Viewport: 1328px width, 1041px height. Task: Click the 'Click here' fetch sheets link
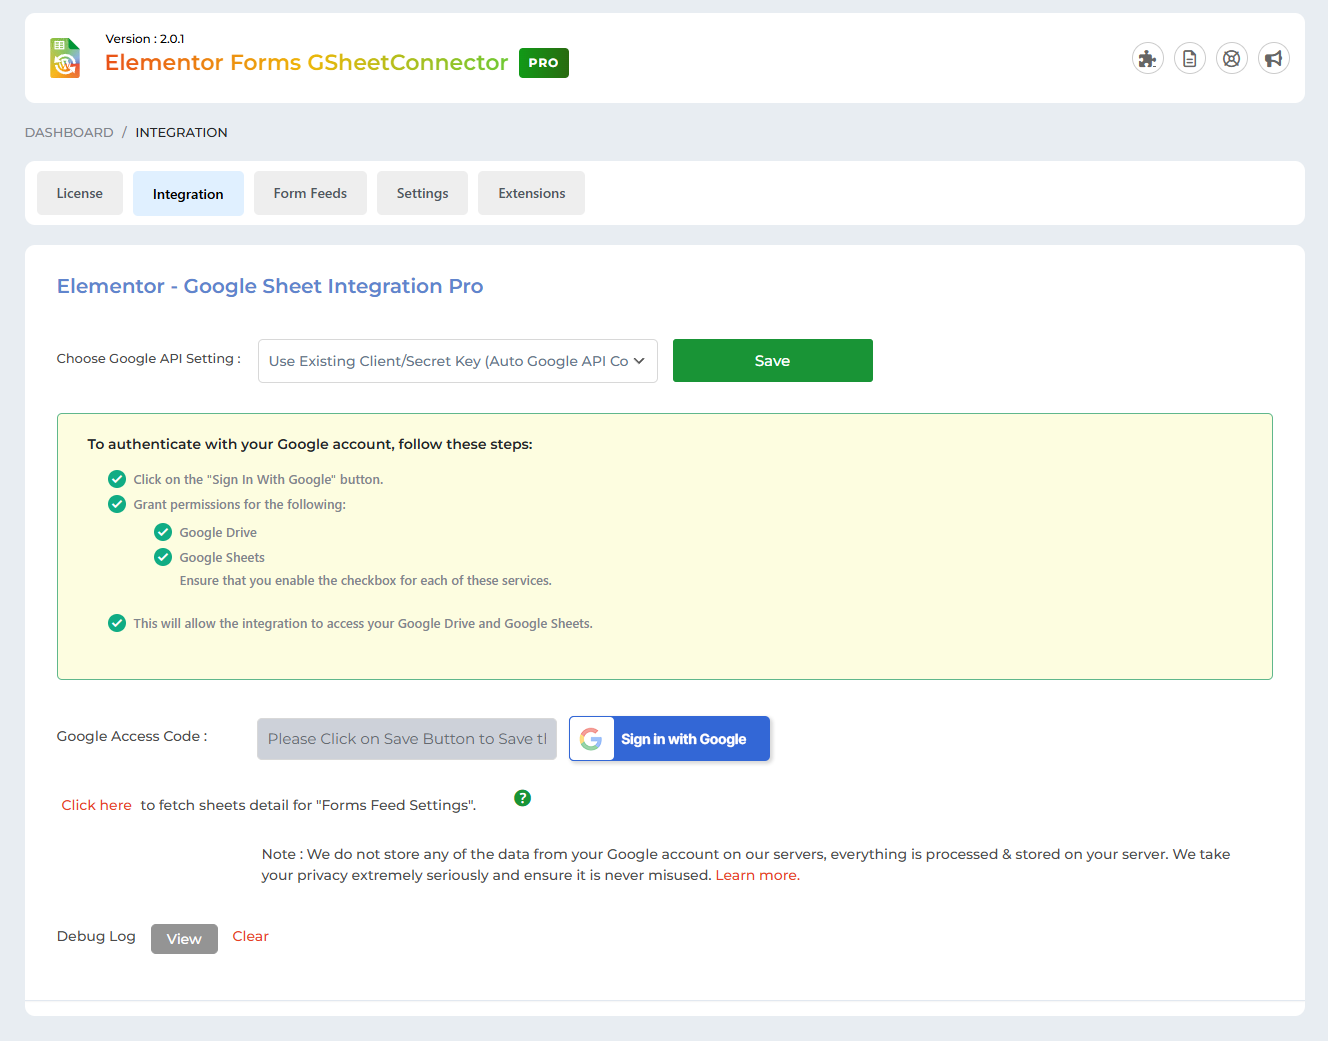pos(96,806)
